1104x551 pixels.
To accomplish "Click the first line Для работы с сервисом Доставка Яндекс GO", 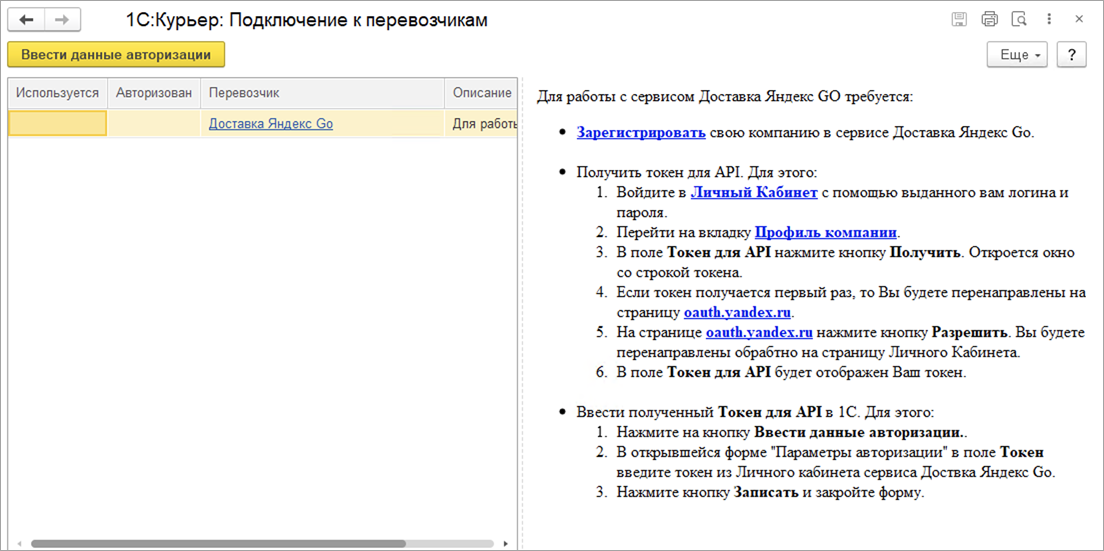I will pyautogui.click(x=724, y=95).
